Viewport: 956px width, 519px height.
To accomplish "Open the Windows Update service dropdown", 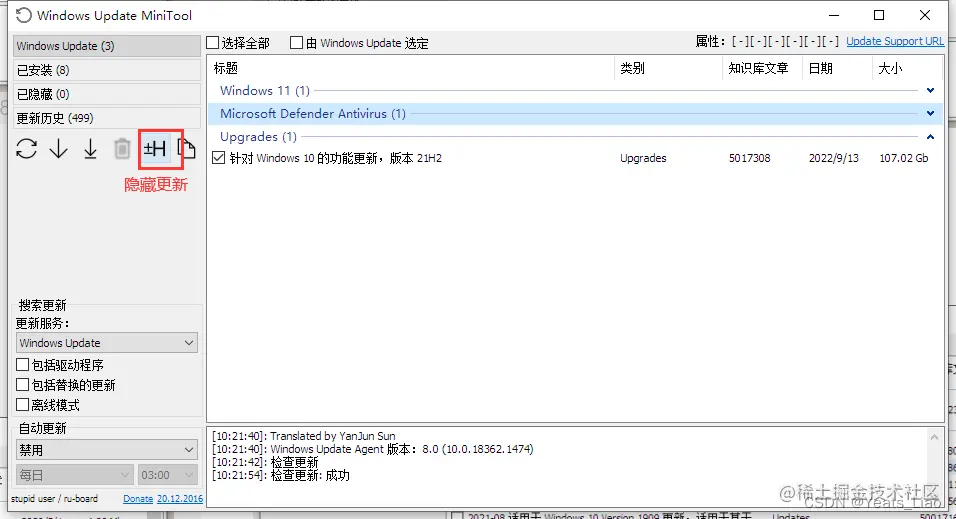I will click(107, 343).
